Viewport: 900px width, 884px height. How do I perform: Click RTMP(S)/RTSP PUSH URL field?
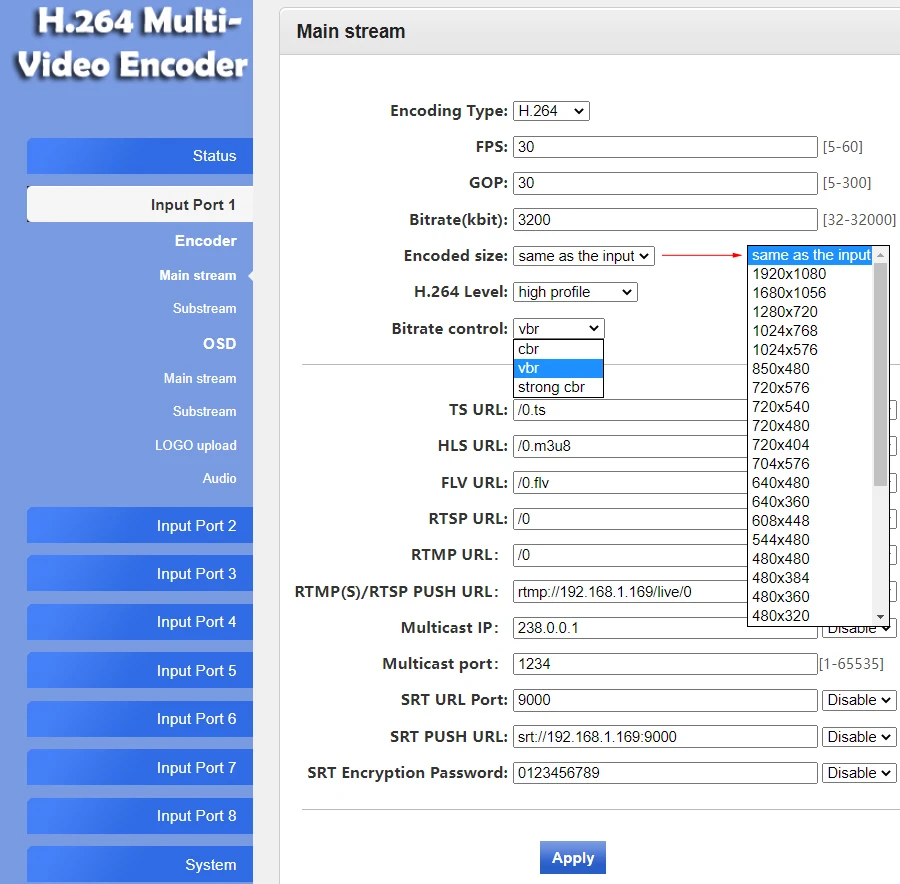pos(630,592)
